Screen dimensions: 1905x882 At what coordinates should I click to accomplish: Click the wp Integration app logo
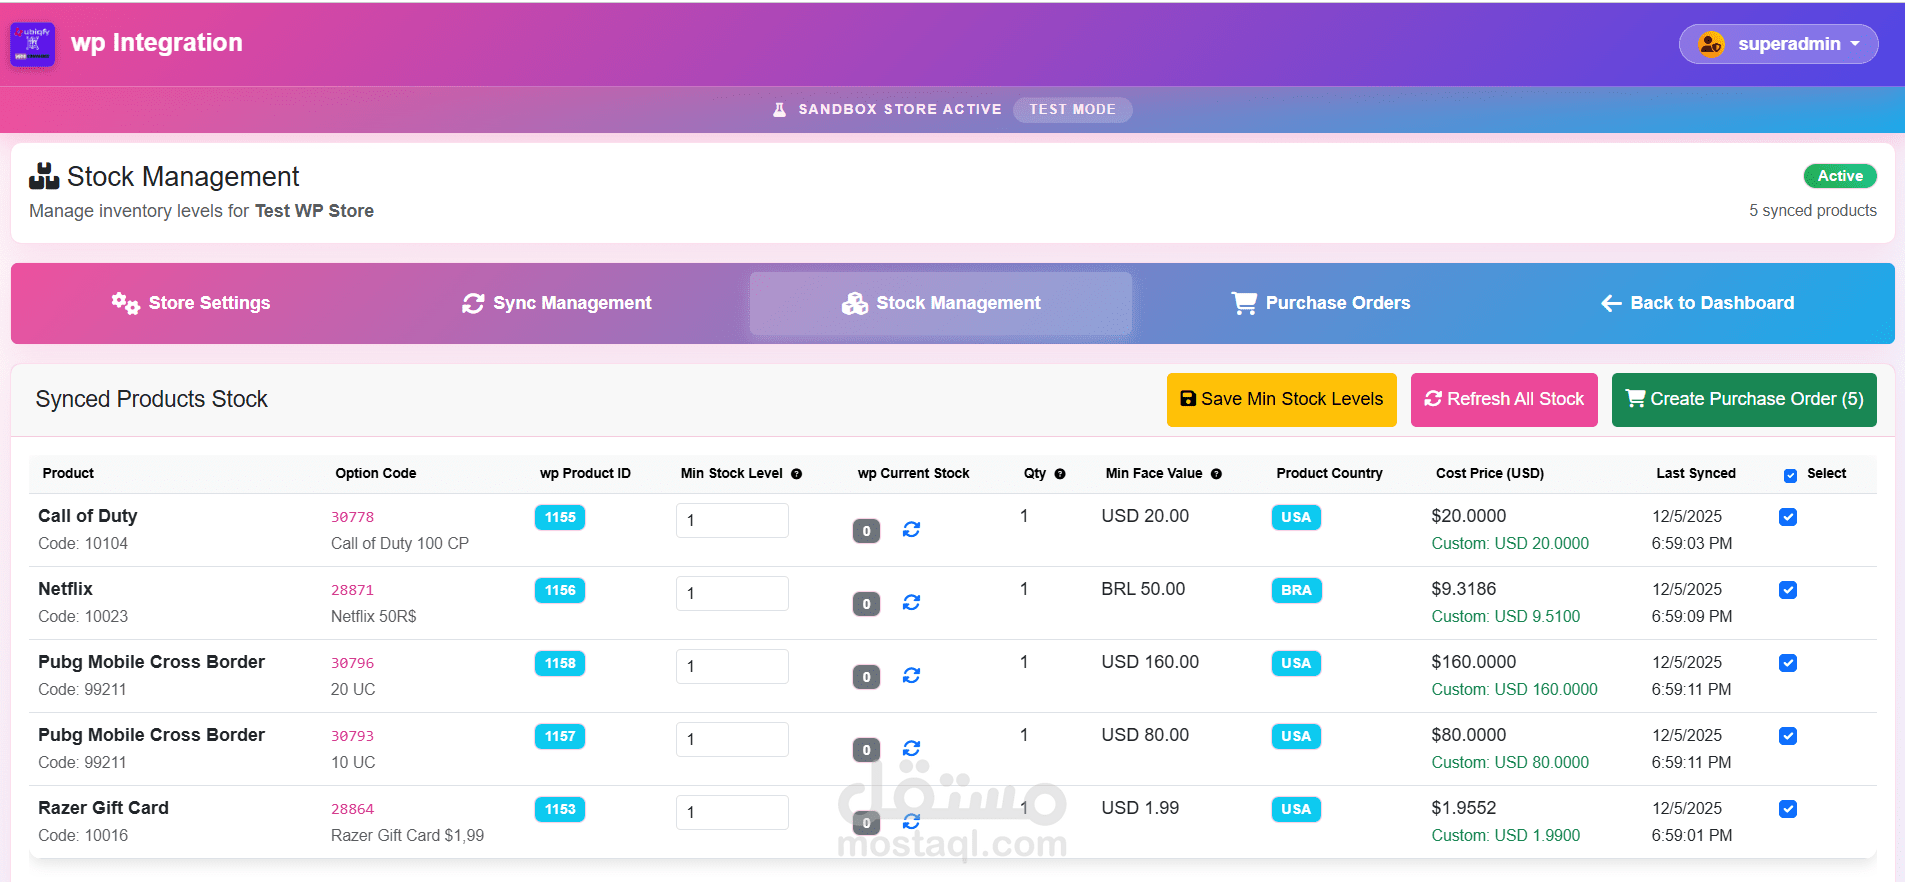[32, 45]
